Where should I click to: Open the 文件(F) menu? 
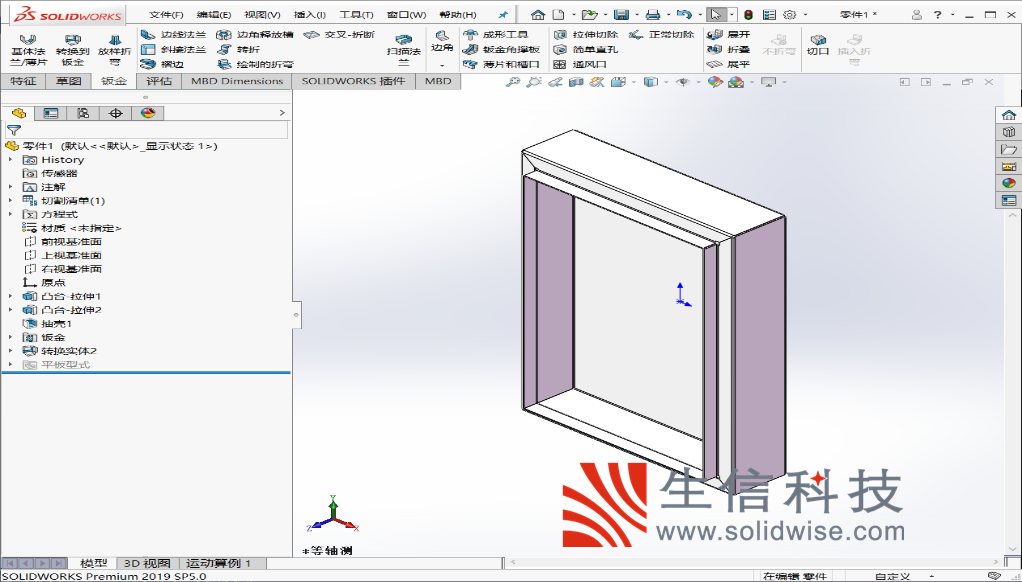point(166,14)
